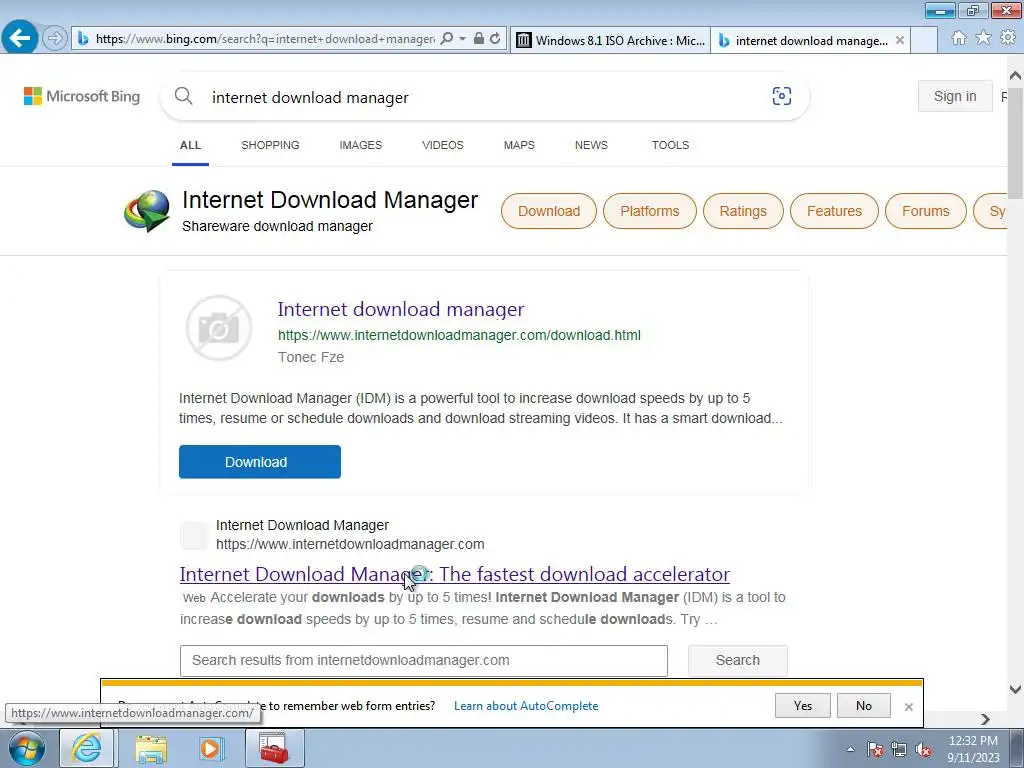The width and height of the screenshot is (1024, 768).
Task: Click the Sign in button
Action: pos(955,96)
